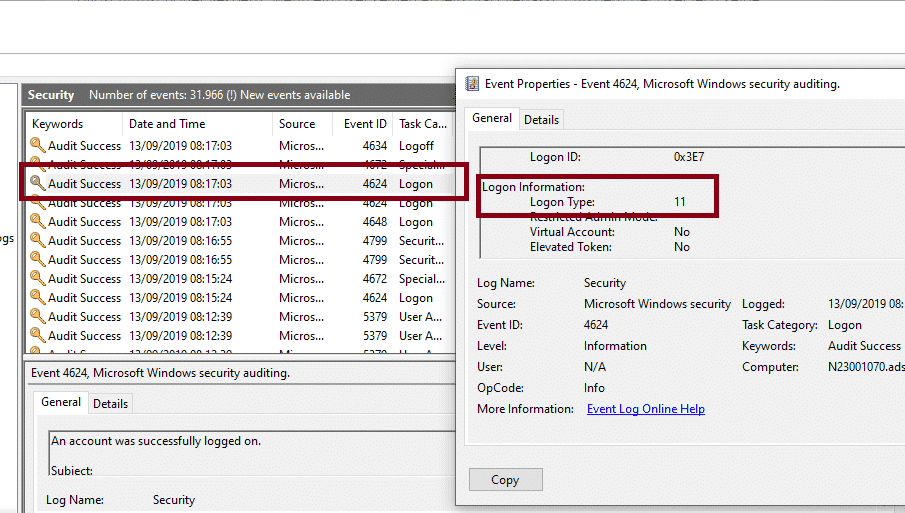This screenshot has height=513, width=905.
Task: Click the Source column header
Action: 297,124
